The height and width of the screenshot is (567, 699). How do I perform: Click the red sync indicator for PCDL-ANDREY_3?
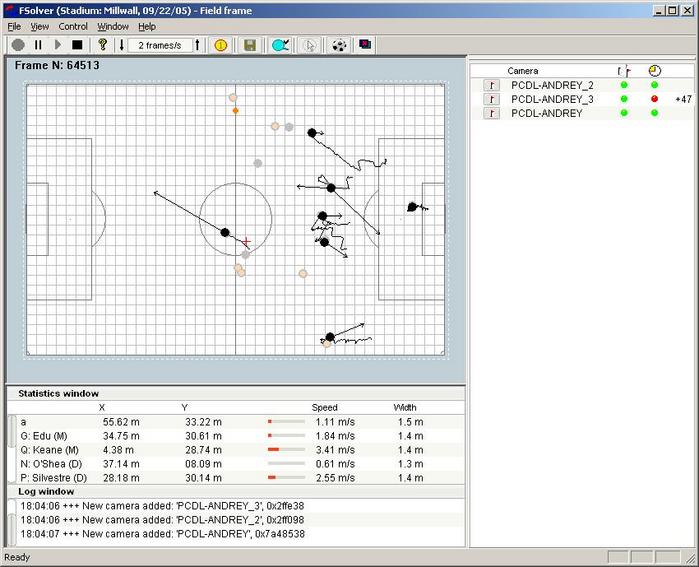[x=654, y=100]
